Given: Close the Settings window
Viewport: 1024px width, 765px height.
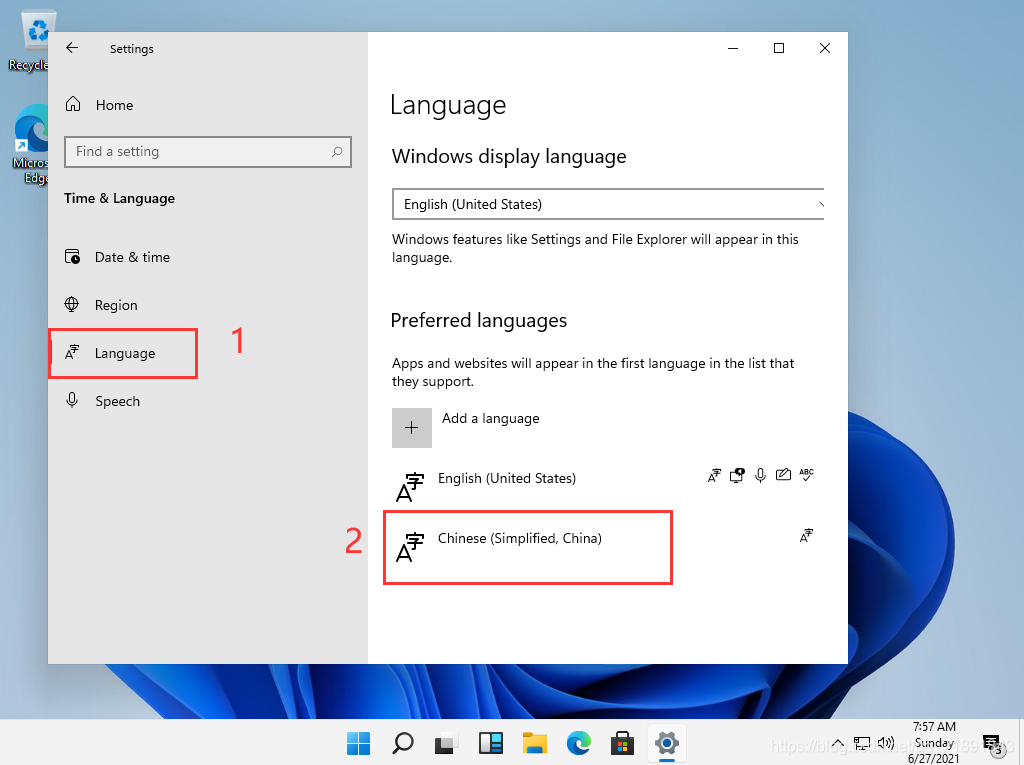Looking at the screenshot, I should [x=825, y=48].
